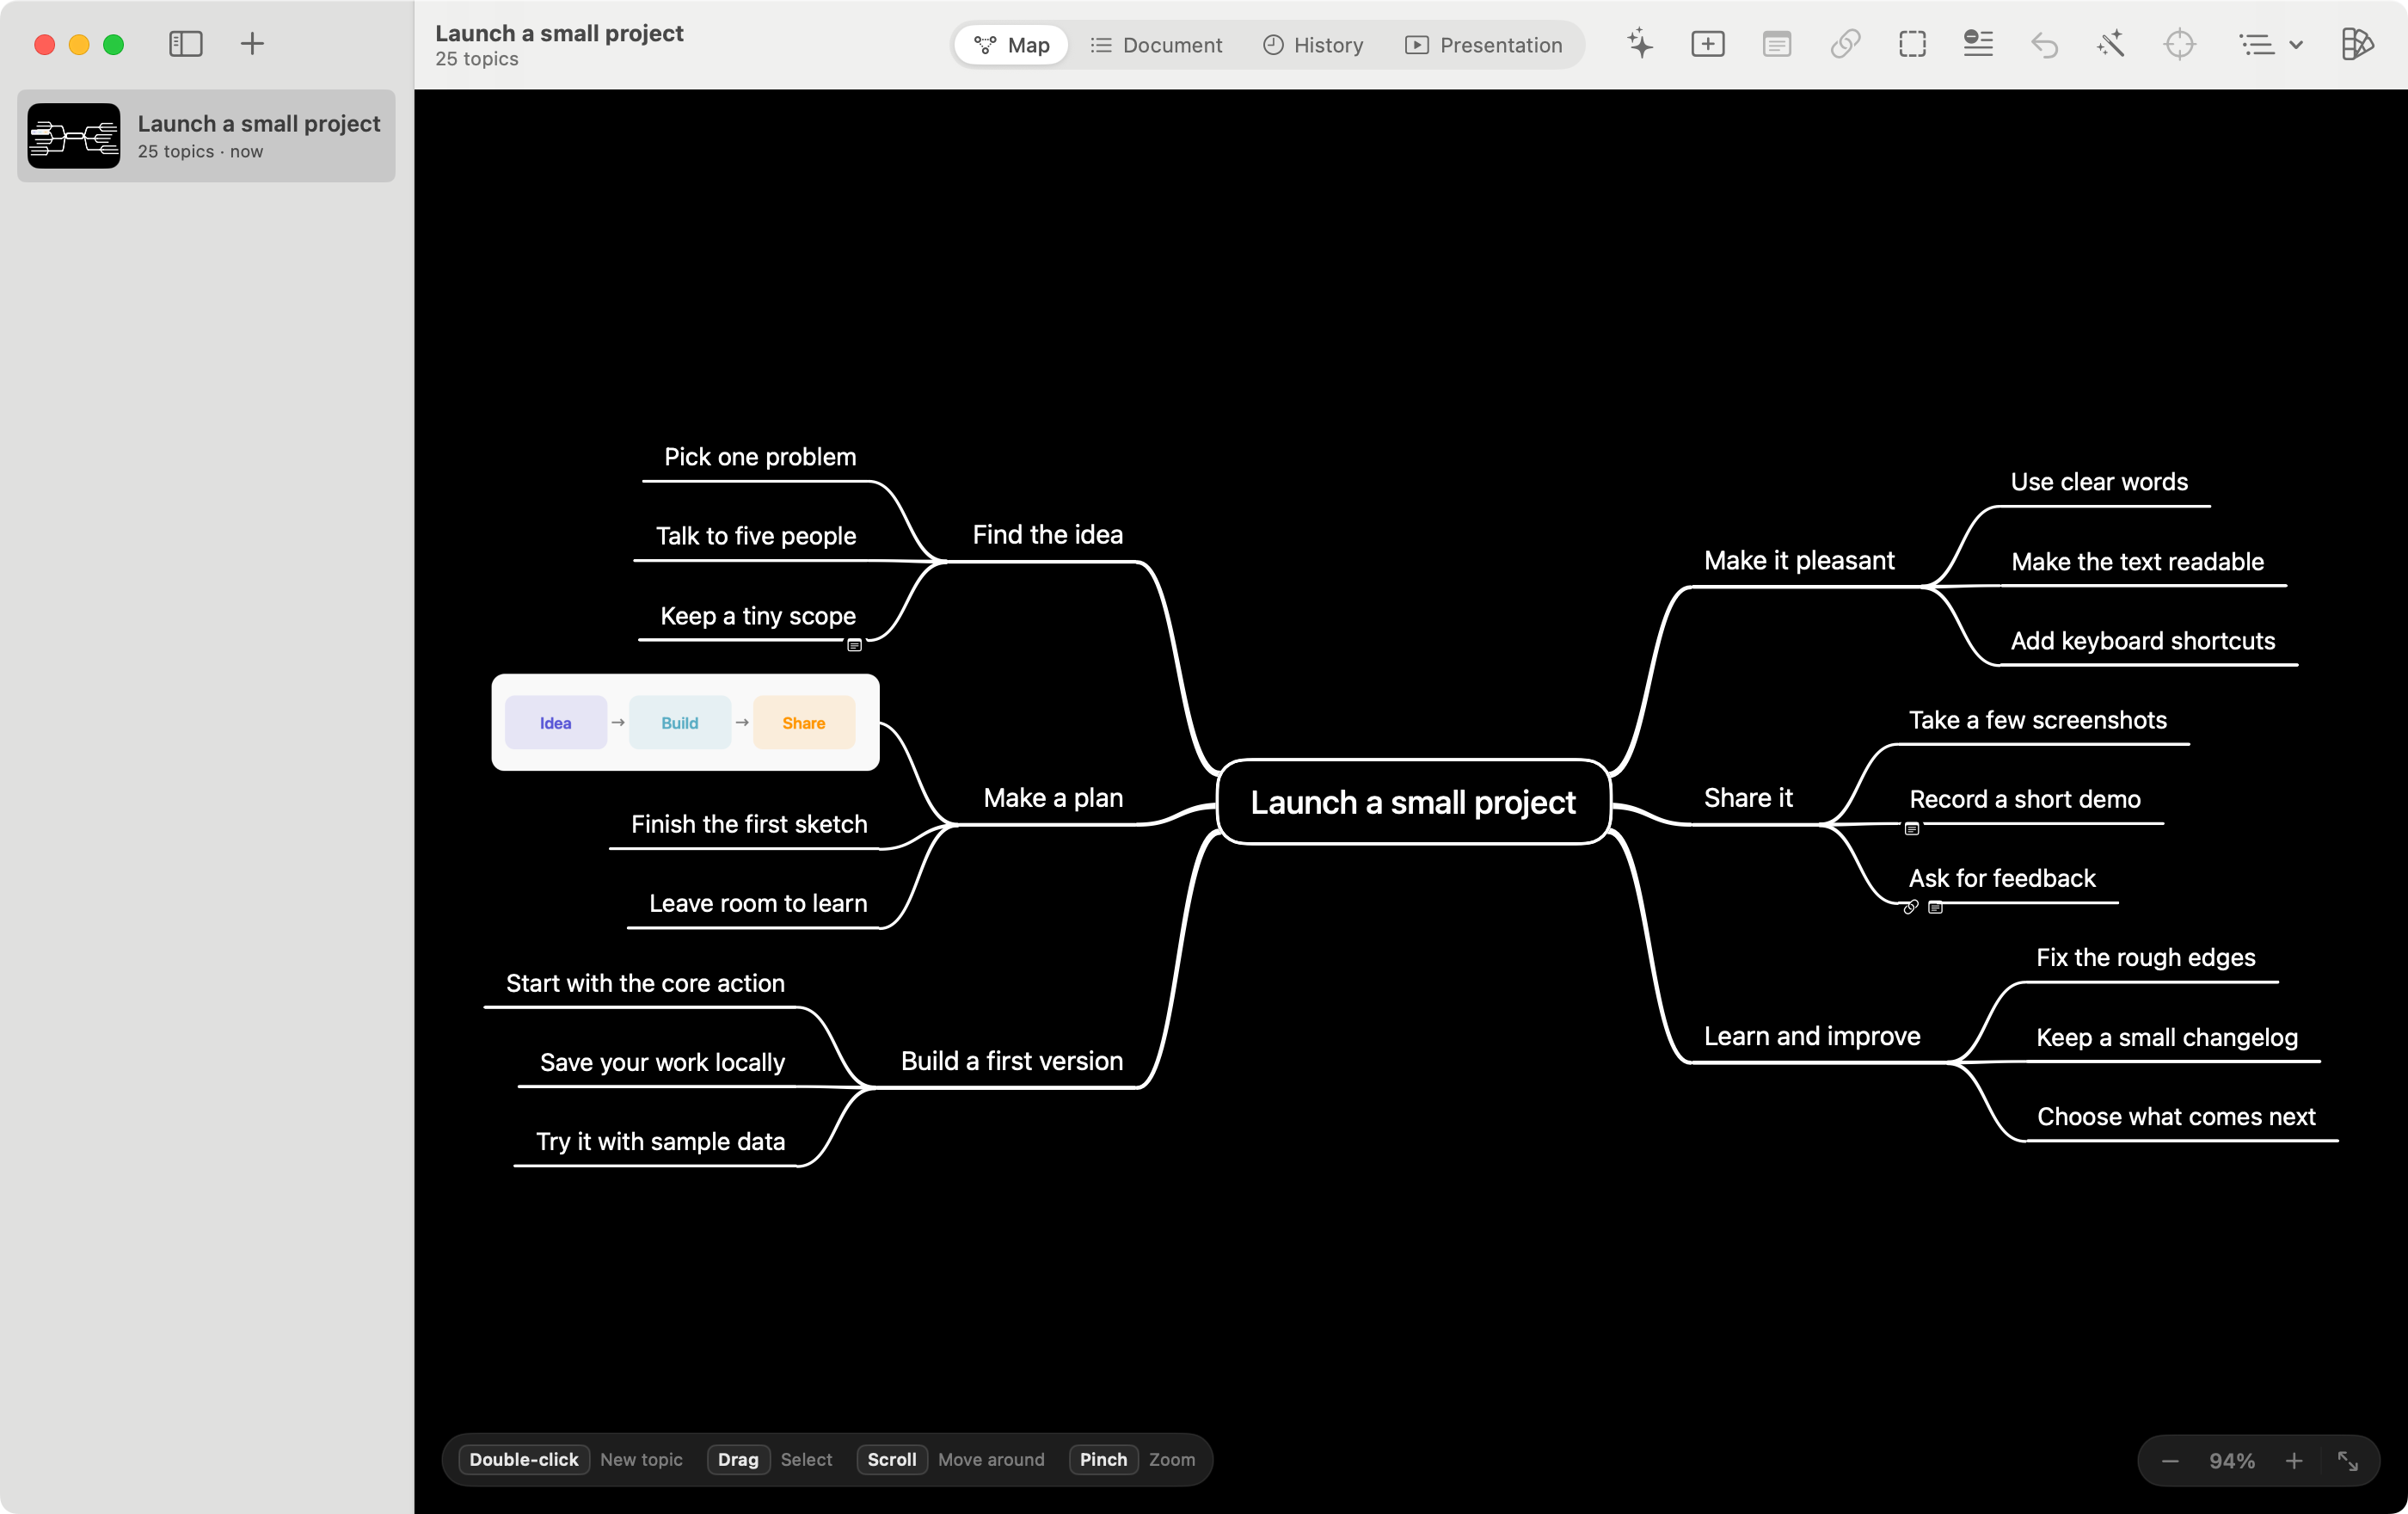
Task: Select the Learn and improve topic
Action: coord(1812,1036)
